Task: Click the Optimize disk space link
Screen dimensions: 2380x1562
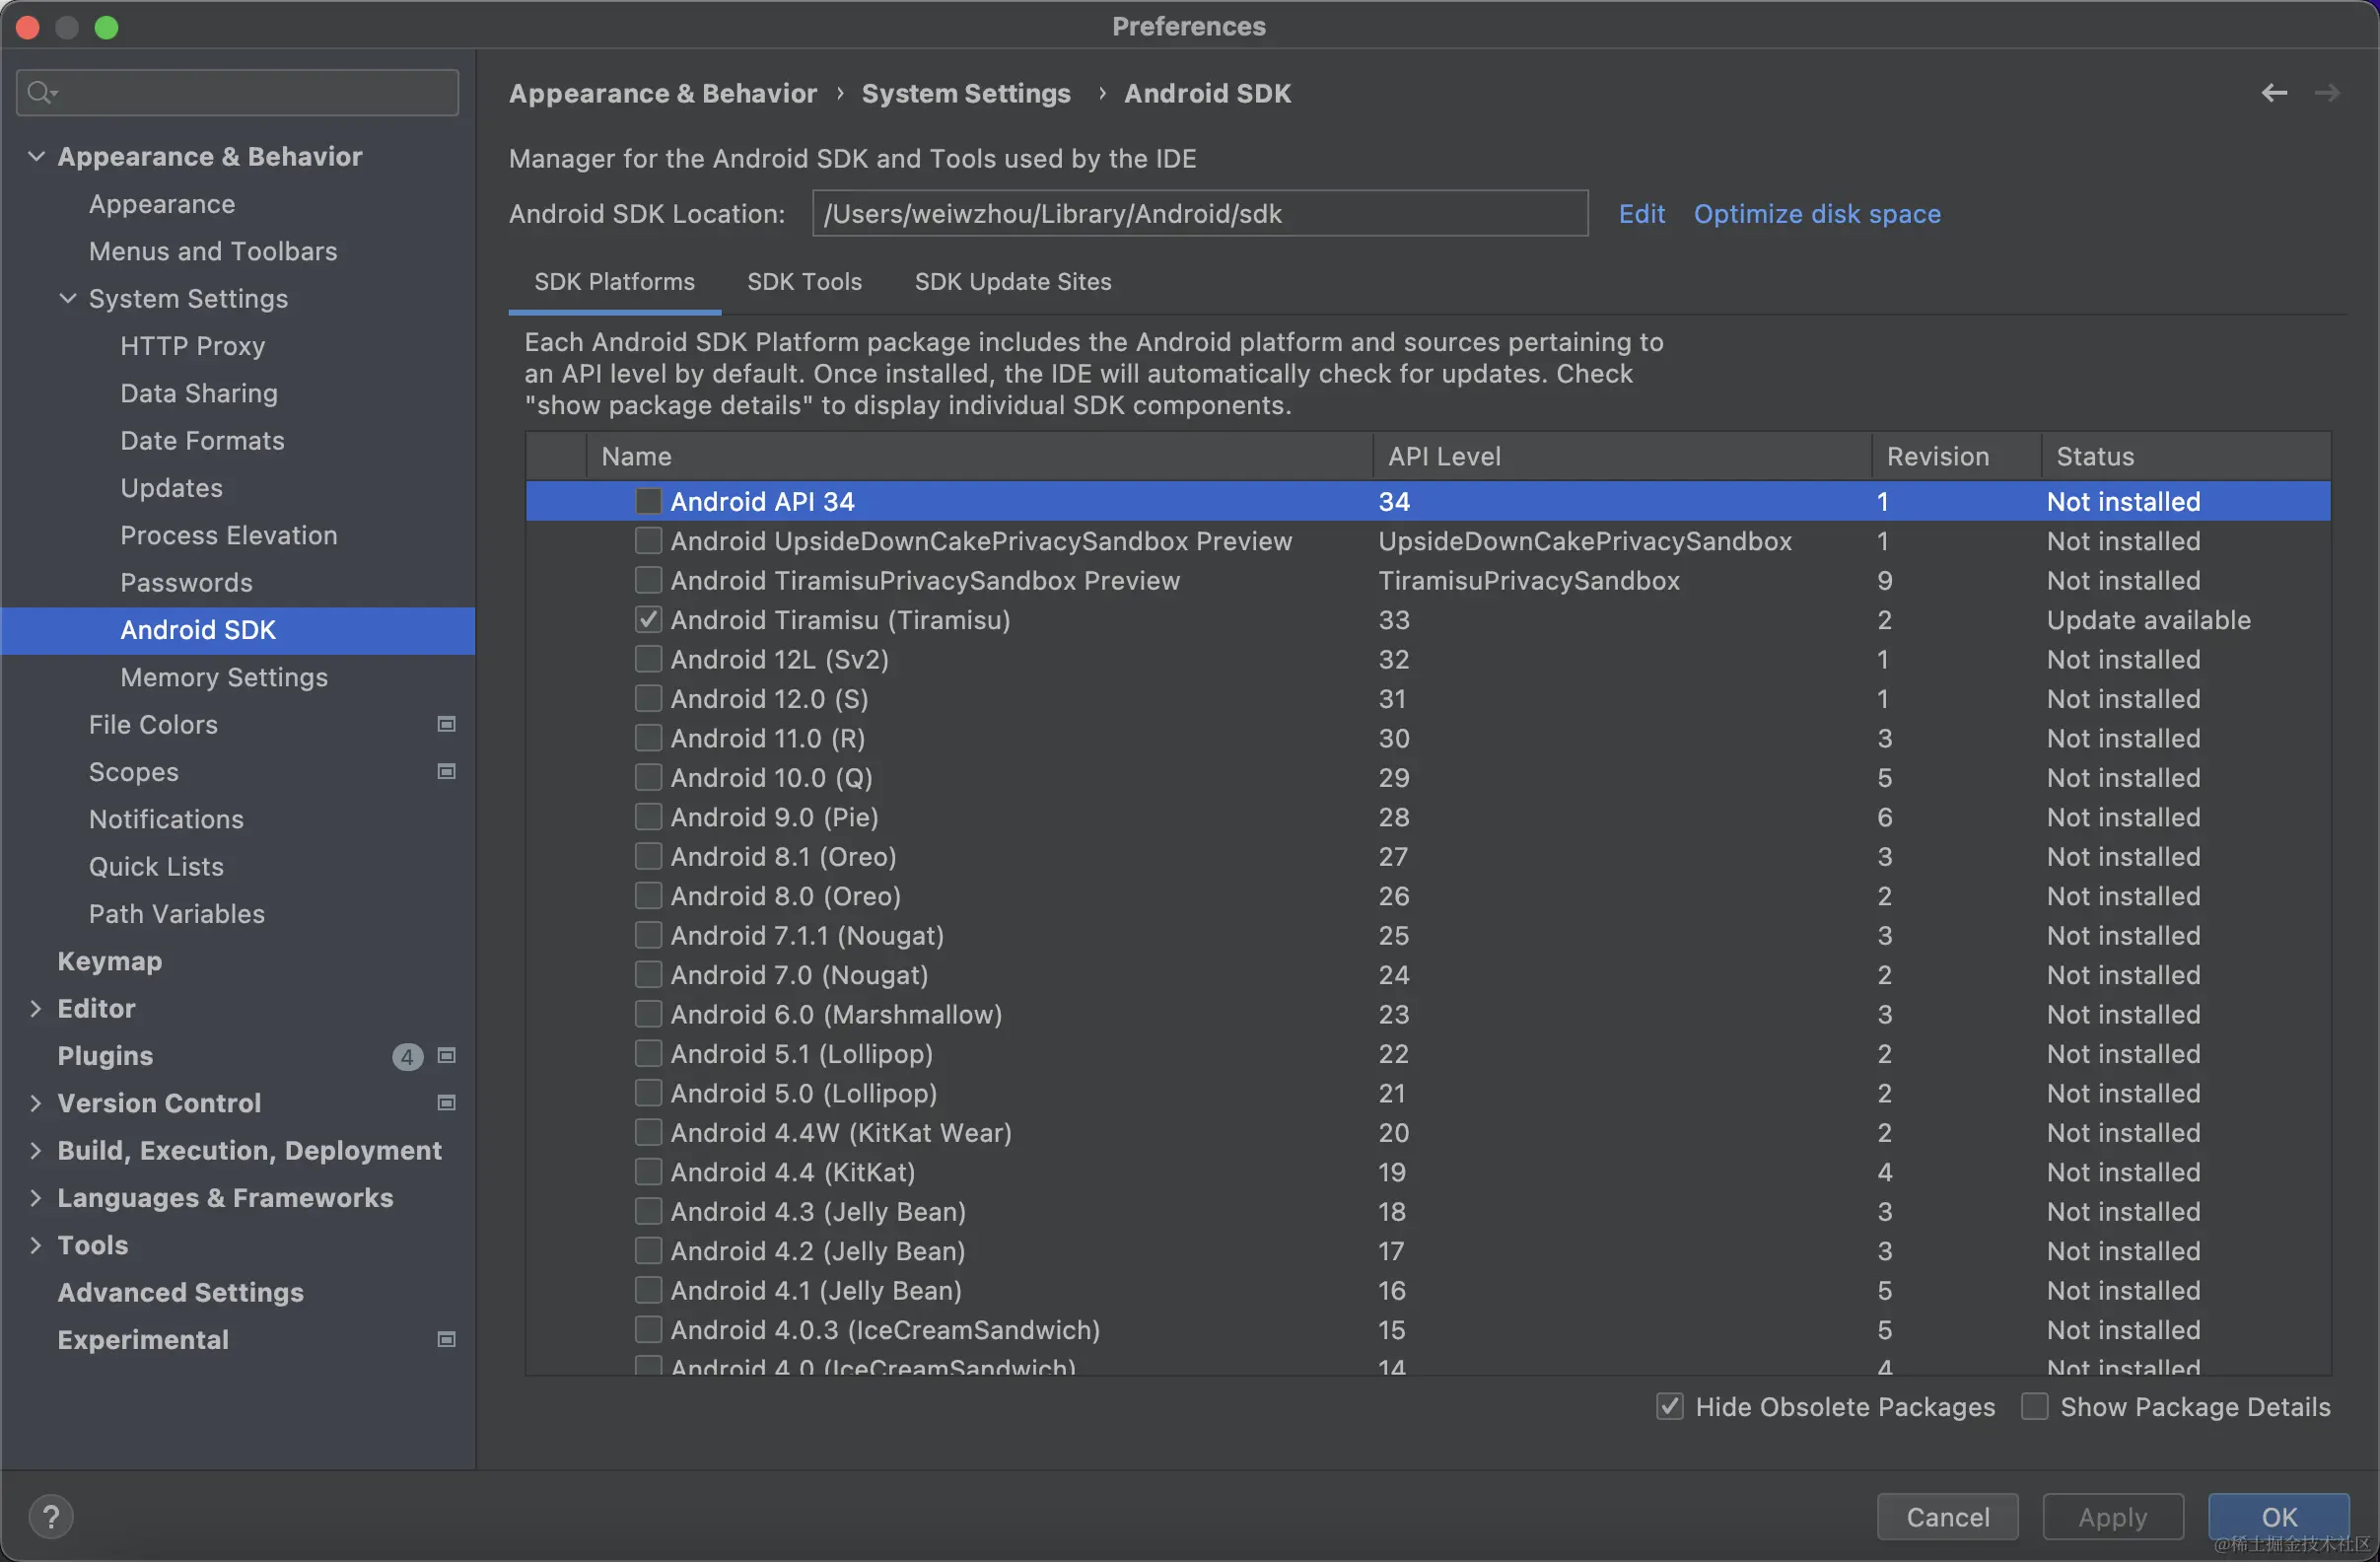Action: tap(1816, 214)
